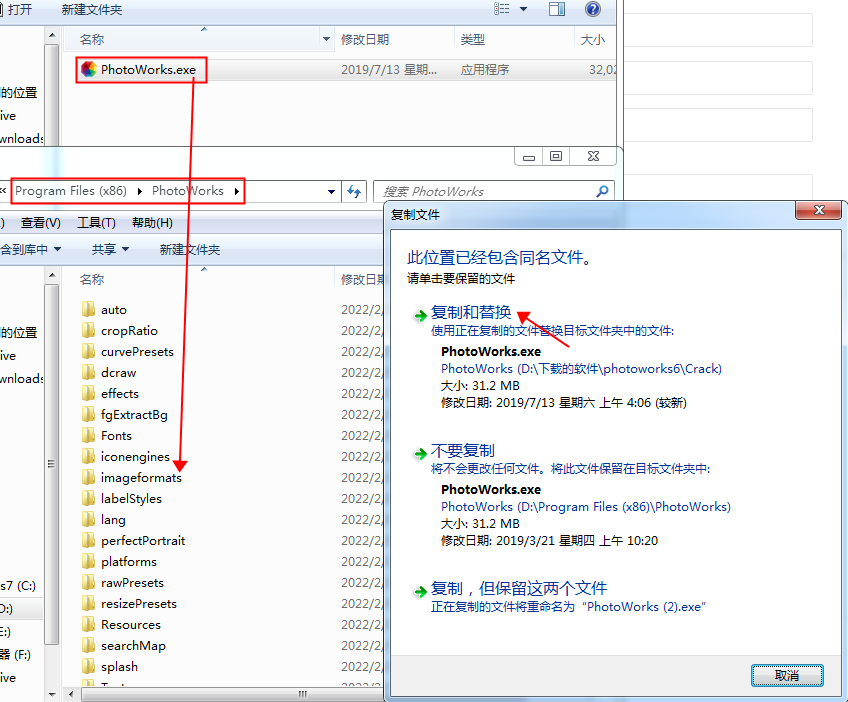Open 名称 column filter dropdown in upper window
848x702 pixels.
pyautogui.click(x=326, y=39)
